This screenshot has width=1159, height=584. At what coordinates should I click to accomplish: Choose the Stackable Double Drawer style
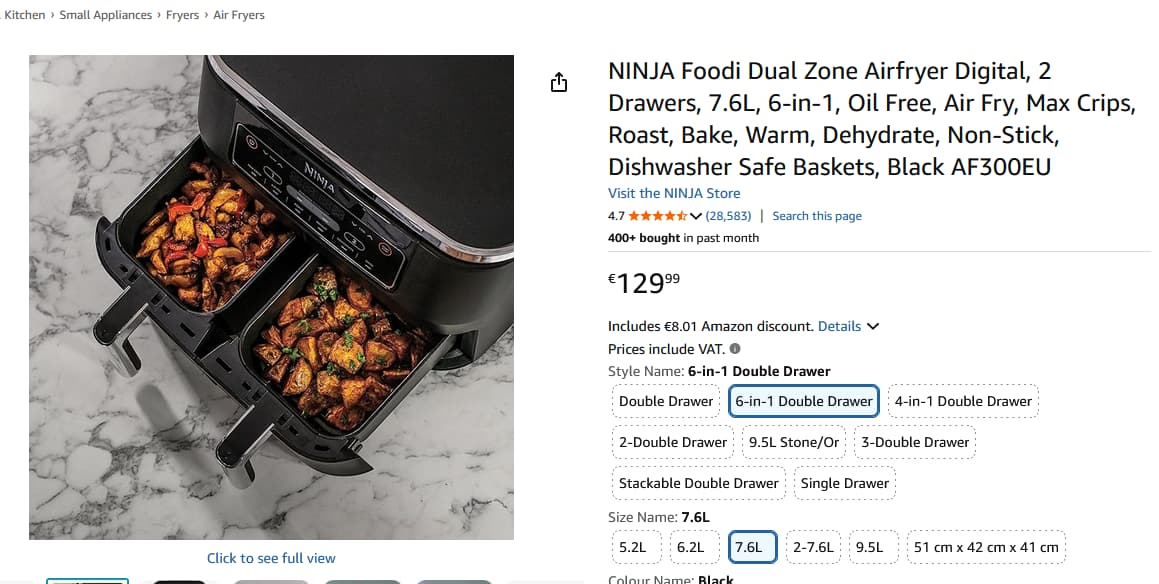tap(698, 483)
